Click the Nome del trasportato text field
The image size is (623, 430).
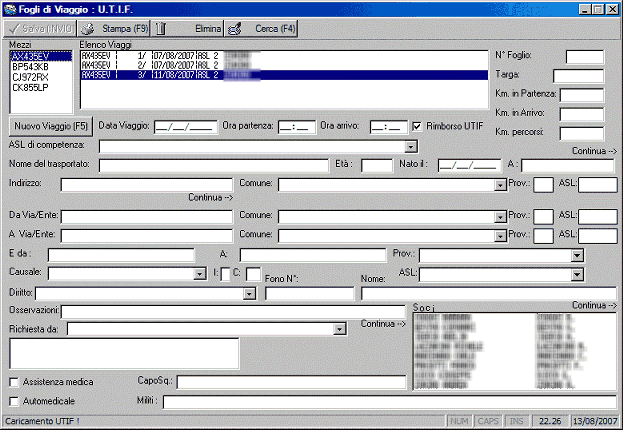(x=214, y=166)
